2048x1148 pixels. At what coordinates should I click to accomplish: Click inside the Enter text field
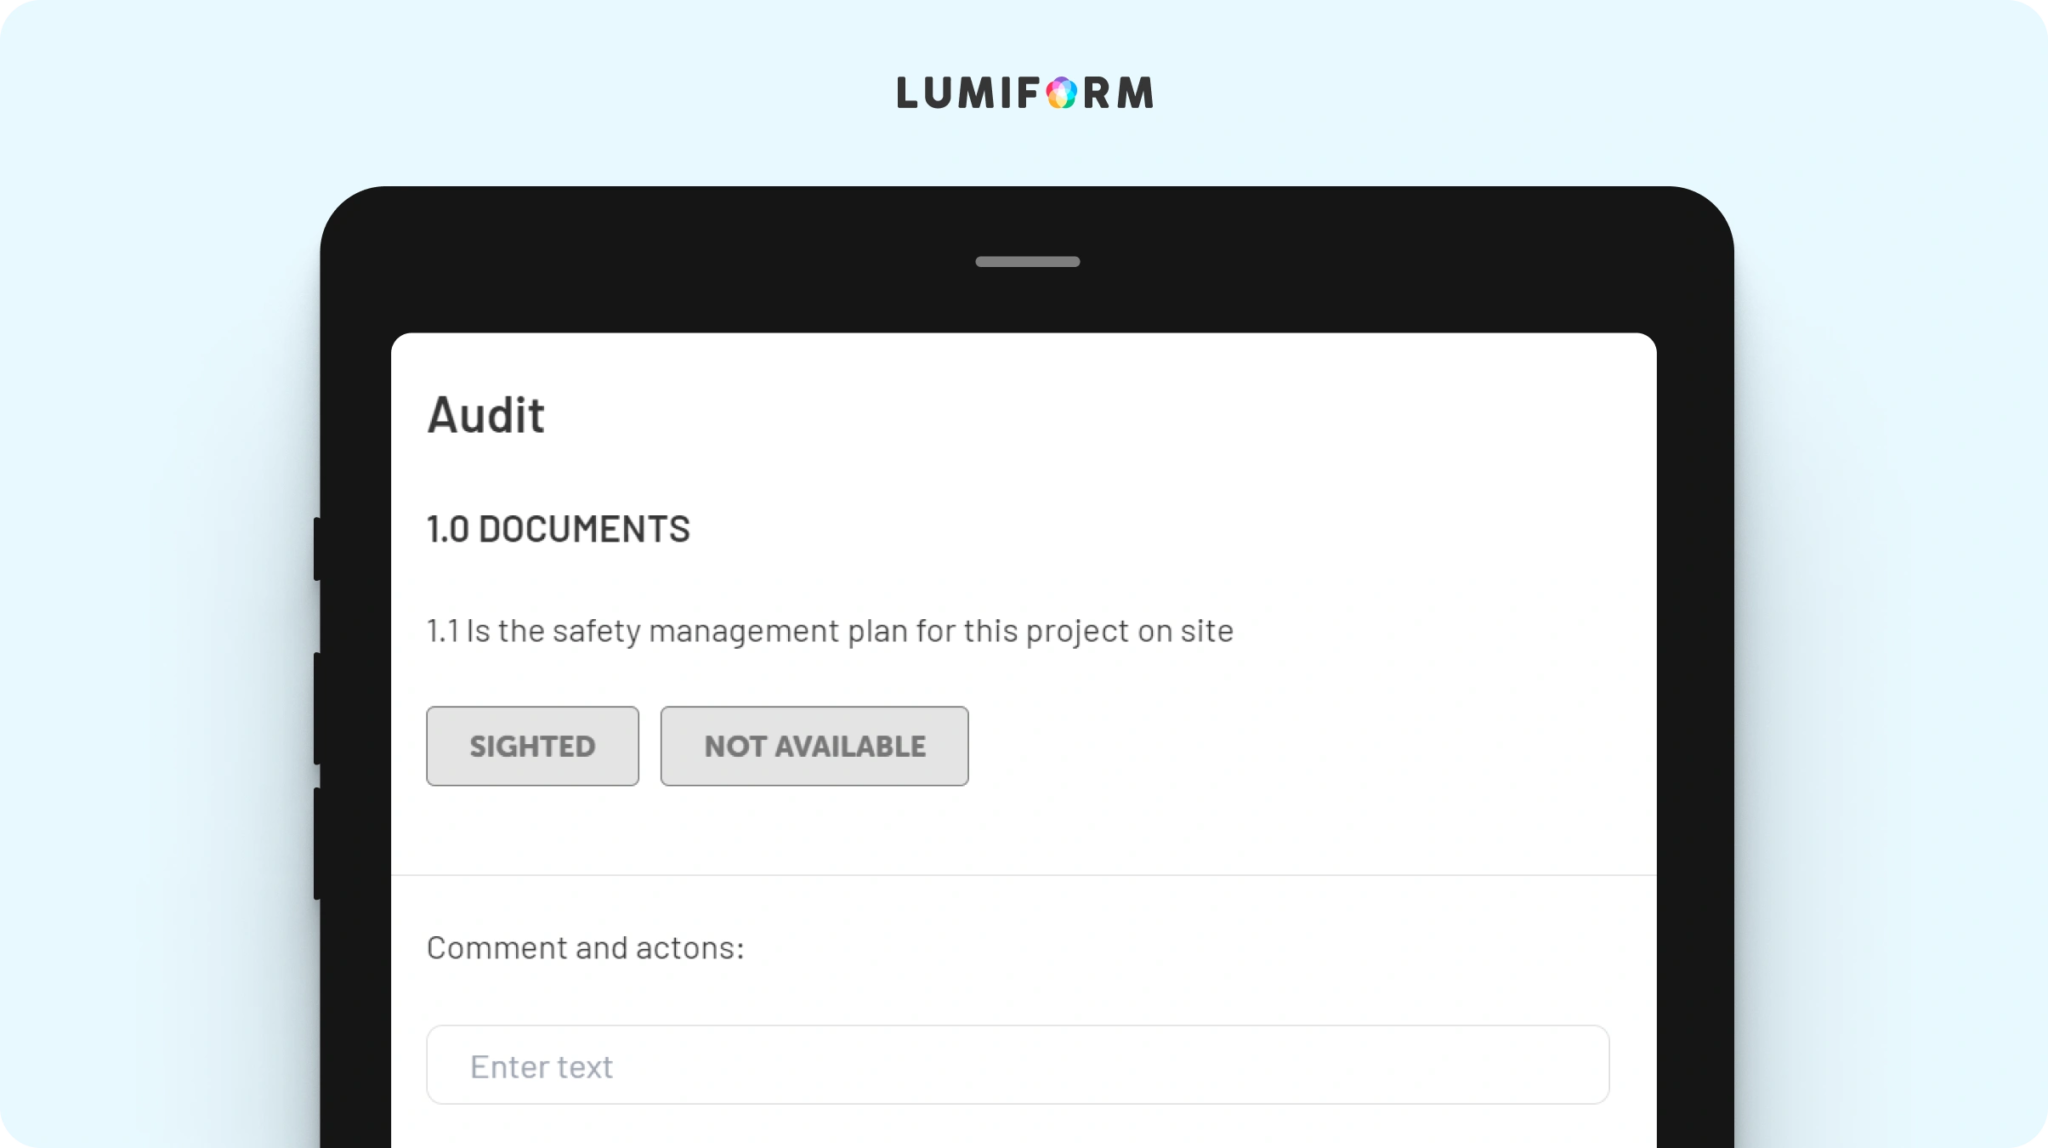(1017, 1065)
